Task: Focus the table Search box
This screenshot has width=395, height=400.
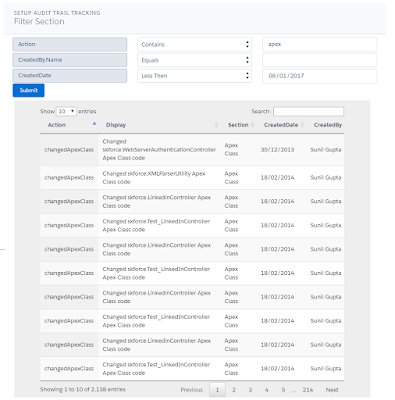Action: click(308, 111)
